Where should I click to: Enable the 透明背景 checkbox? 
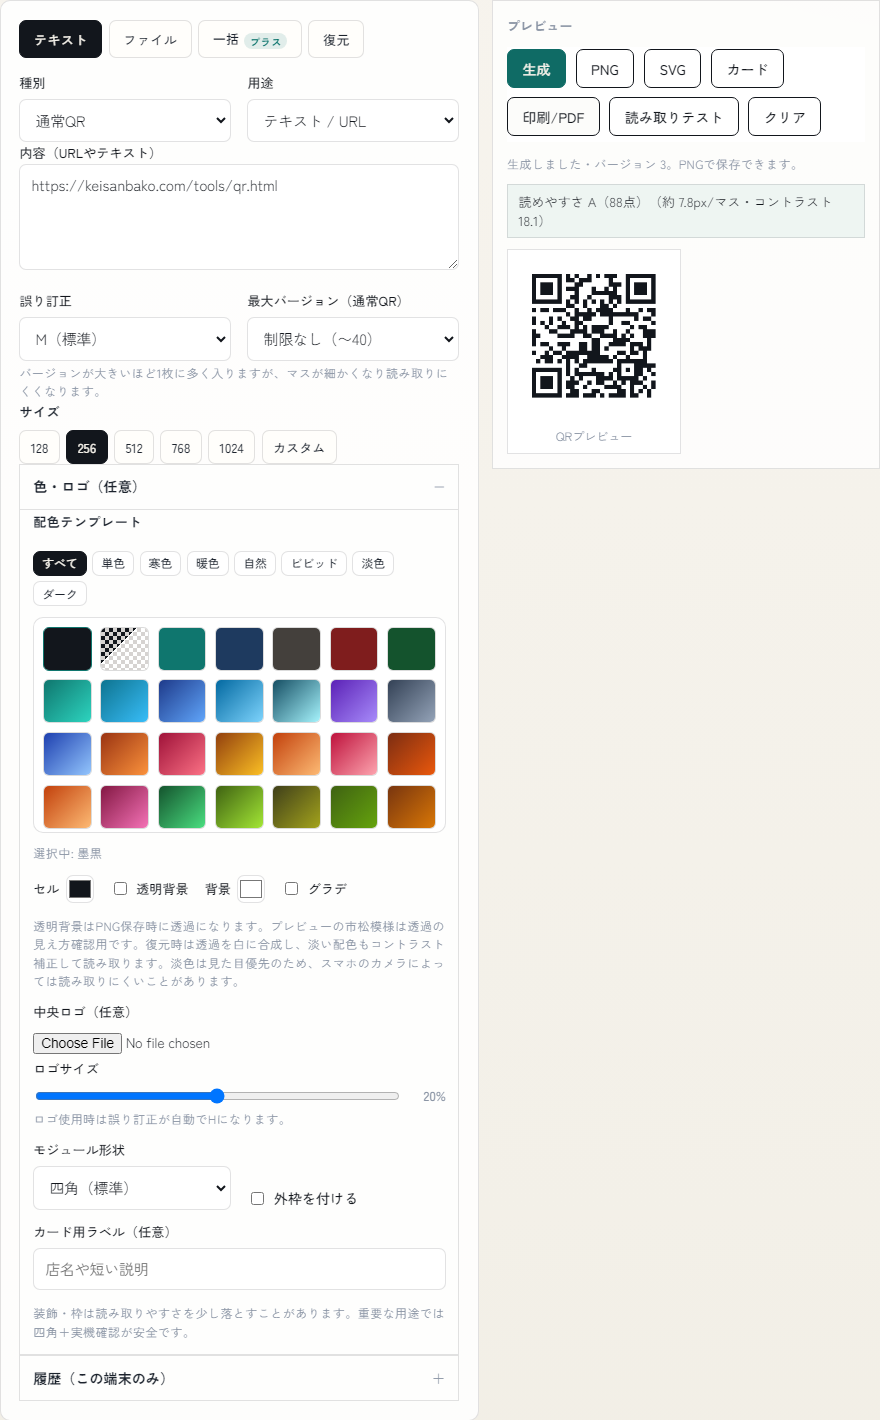tap(120, 888)
